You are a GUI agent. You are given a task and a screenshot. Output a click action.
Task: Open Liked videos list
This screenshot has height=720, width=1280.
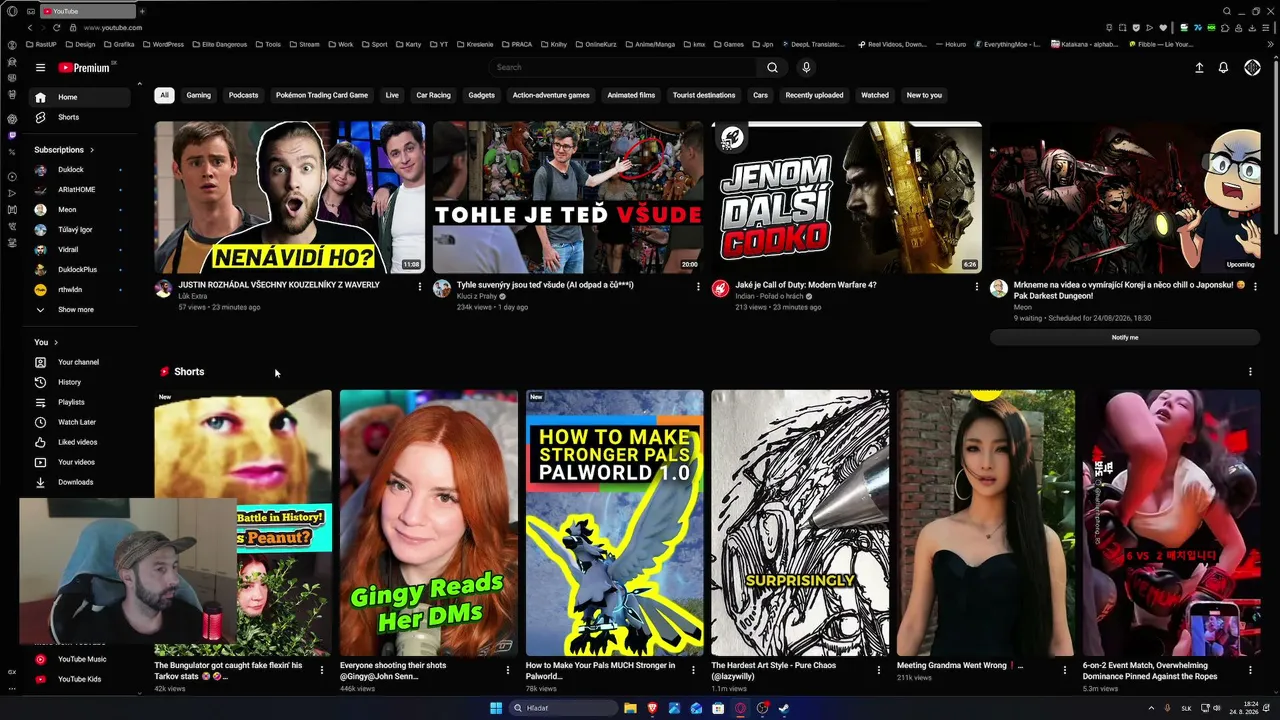80,442
